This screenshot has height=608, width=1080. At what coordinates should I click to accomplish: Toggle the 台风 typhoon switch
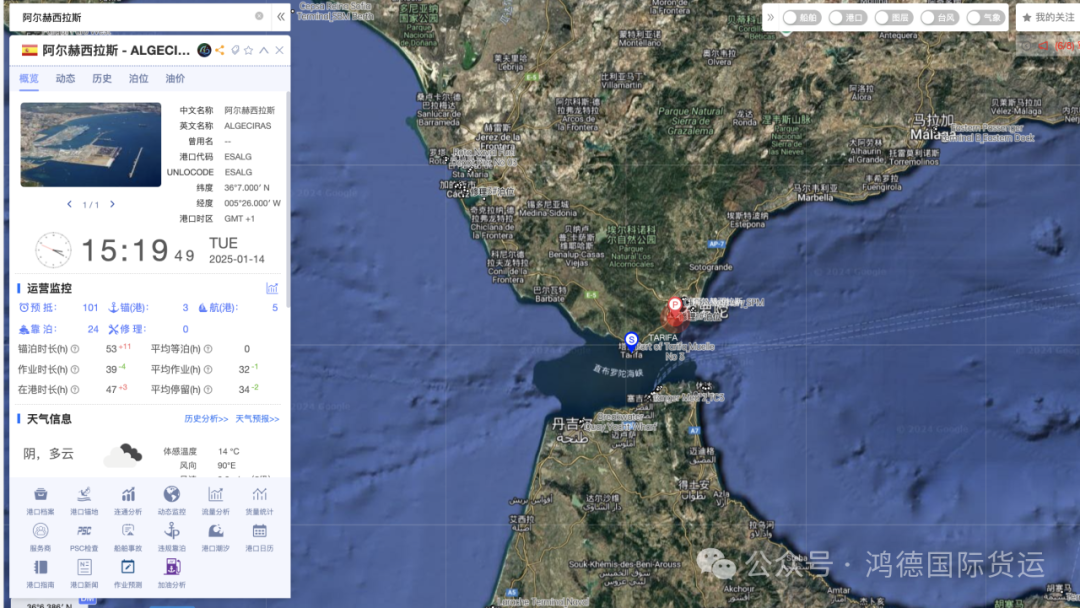point(939,18)
